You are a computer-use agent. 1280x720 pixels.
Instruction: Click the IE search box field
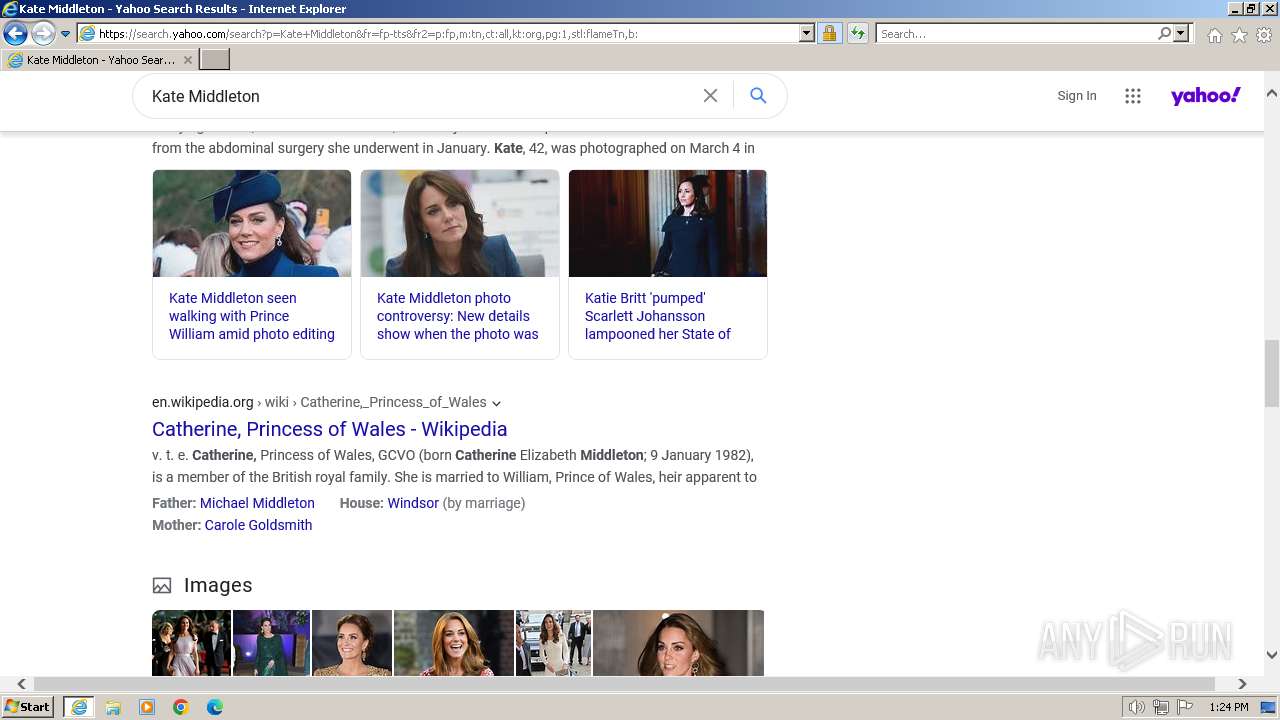click(1015, 33)
